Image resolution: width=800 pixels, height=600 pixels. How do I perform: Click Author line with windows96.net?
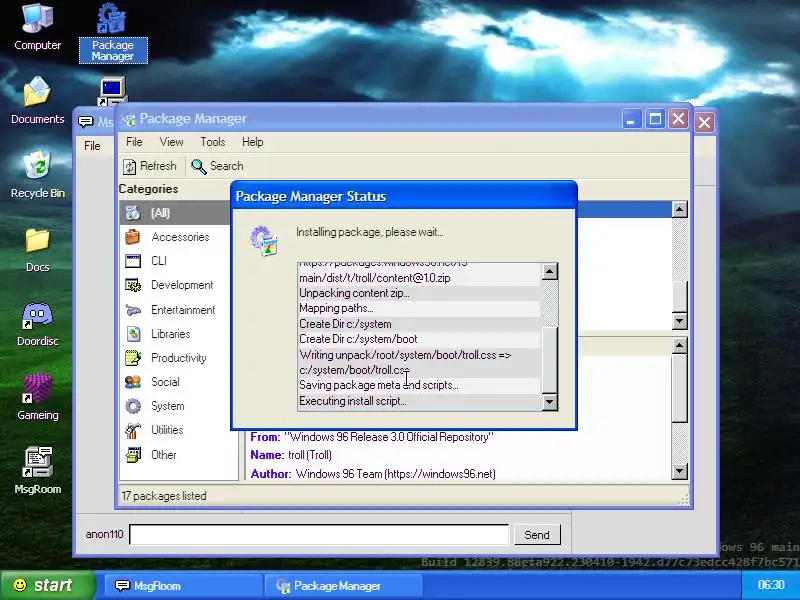point(373,474)
